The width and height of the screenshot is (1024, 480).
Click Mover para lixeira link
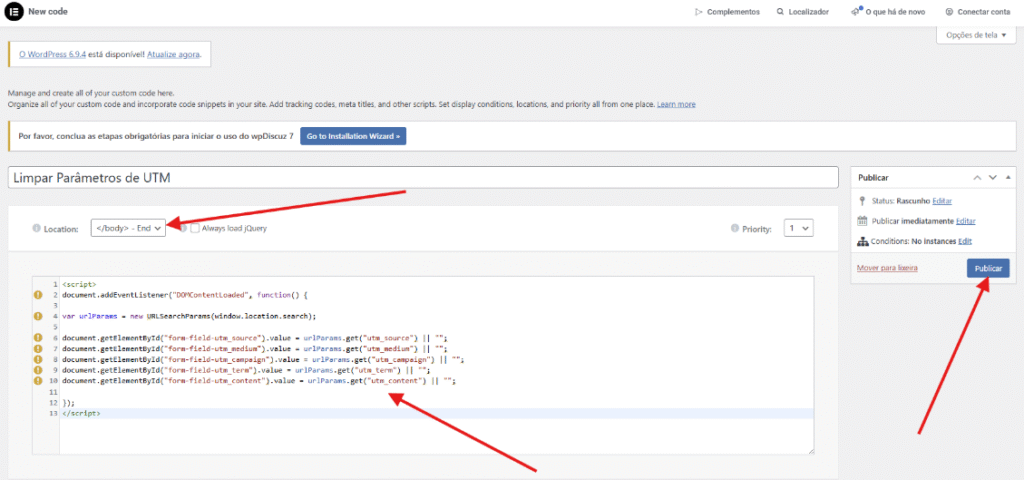click(x=887, y=267)
